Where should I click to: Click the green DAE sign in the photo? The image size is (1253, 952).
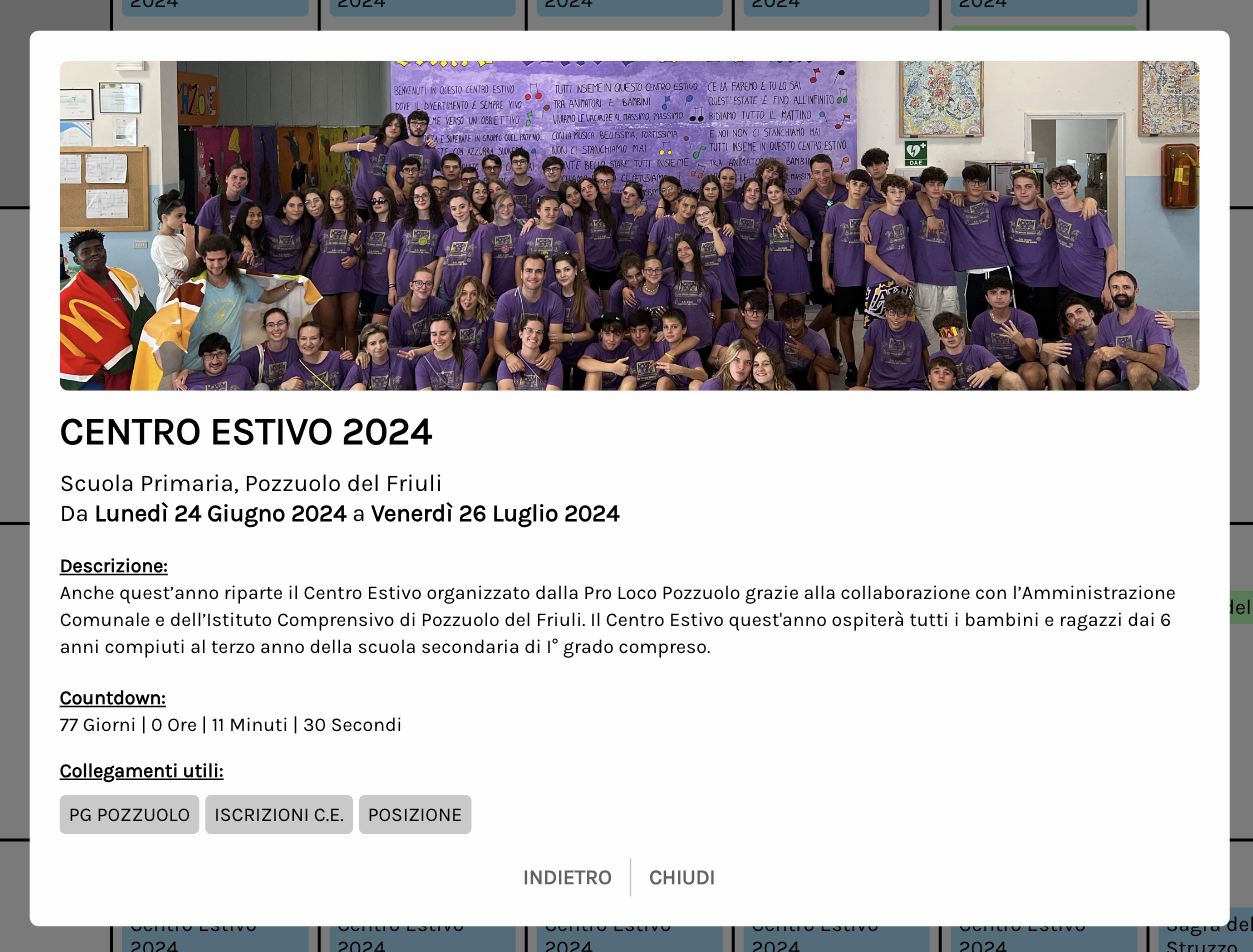[915, 152]
